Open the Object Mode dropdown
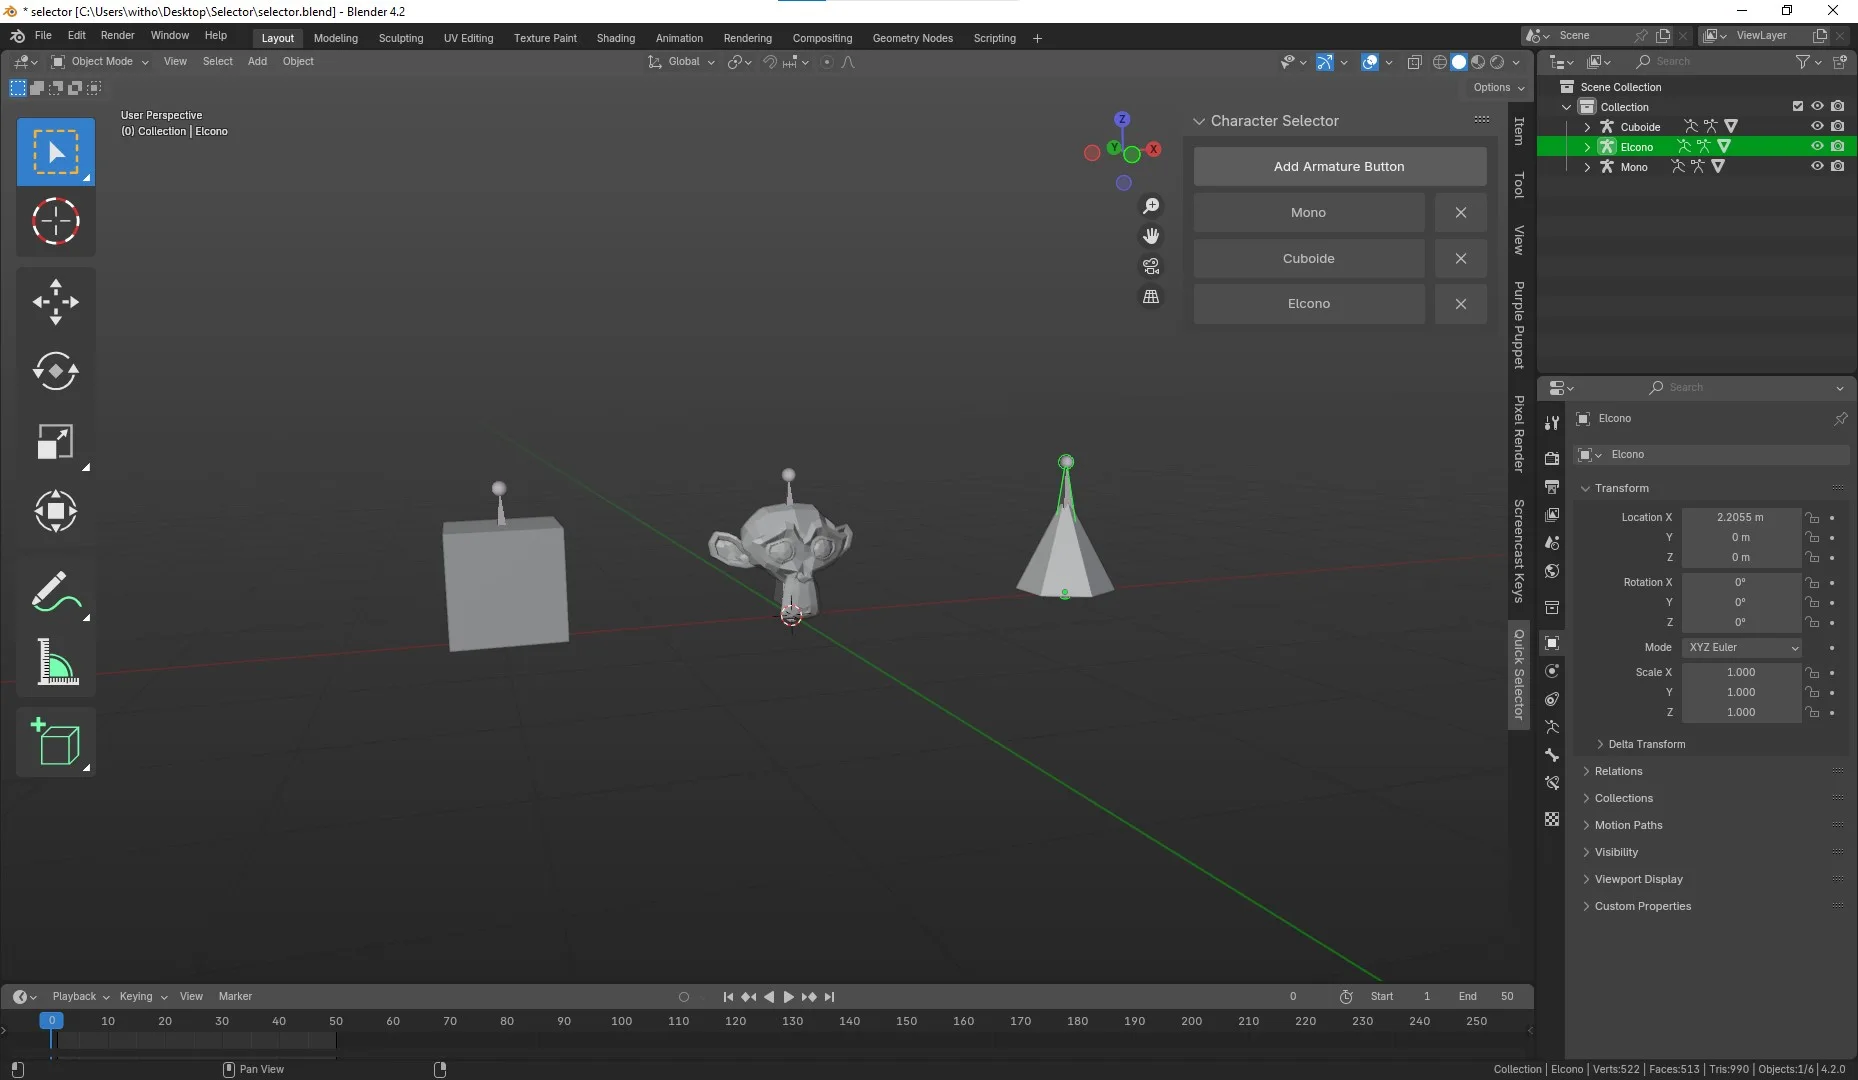Viewport: 1858px width, 1080px height. click(100, 62)
